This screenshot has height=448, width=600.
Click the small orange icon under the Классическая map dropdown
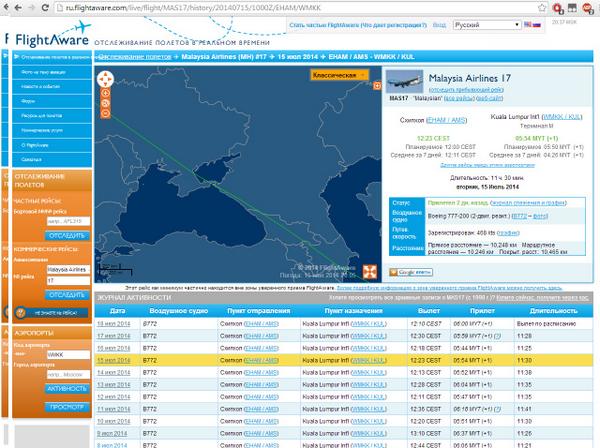(377, 86)
